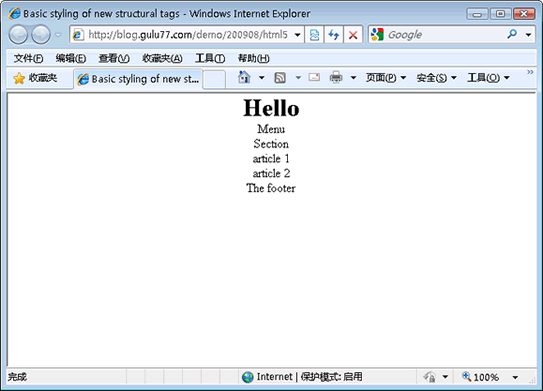Click the 'article 2' text
Image resolution: width=543 pixels, height=391 pixels.
(x=271, y=173)
